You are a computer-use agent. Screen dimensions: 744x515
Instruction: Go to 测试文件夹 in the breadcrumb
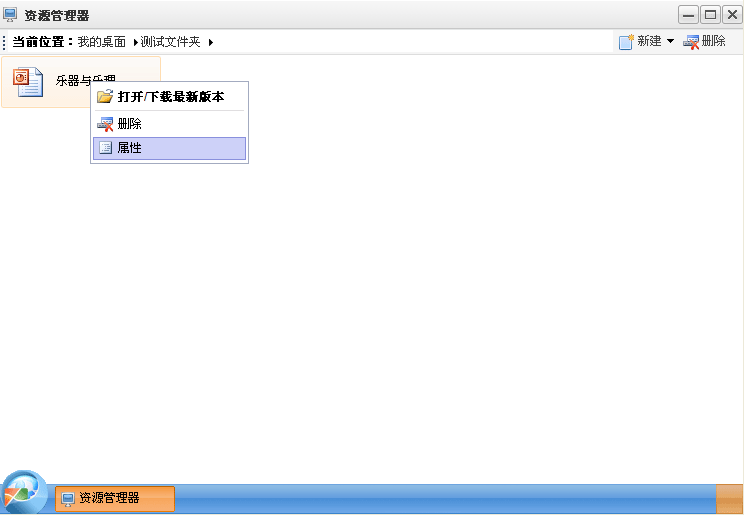pyautogui.click(x=171, y=42)
